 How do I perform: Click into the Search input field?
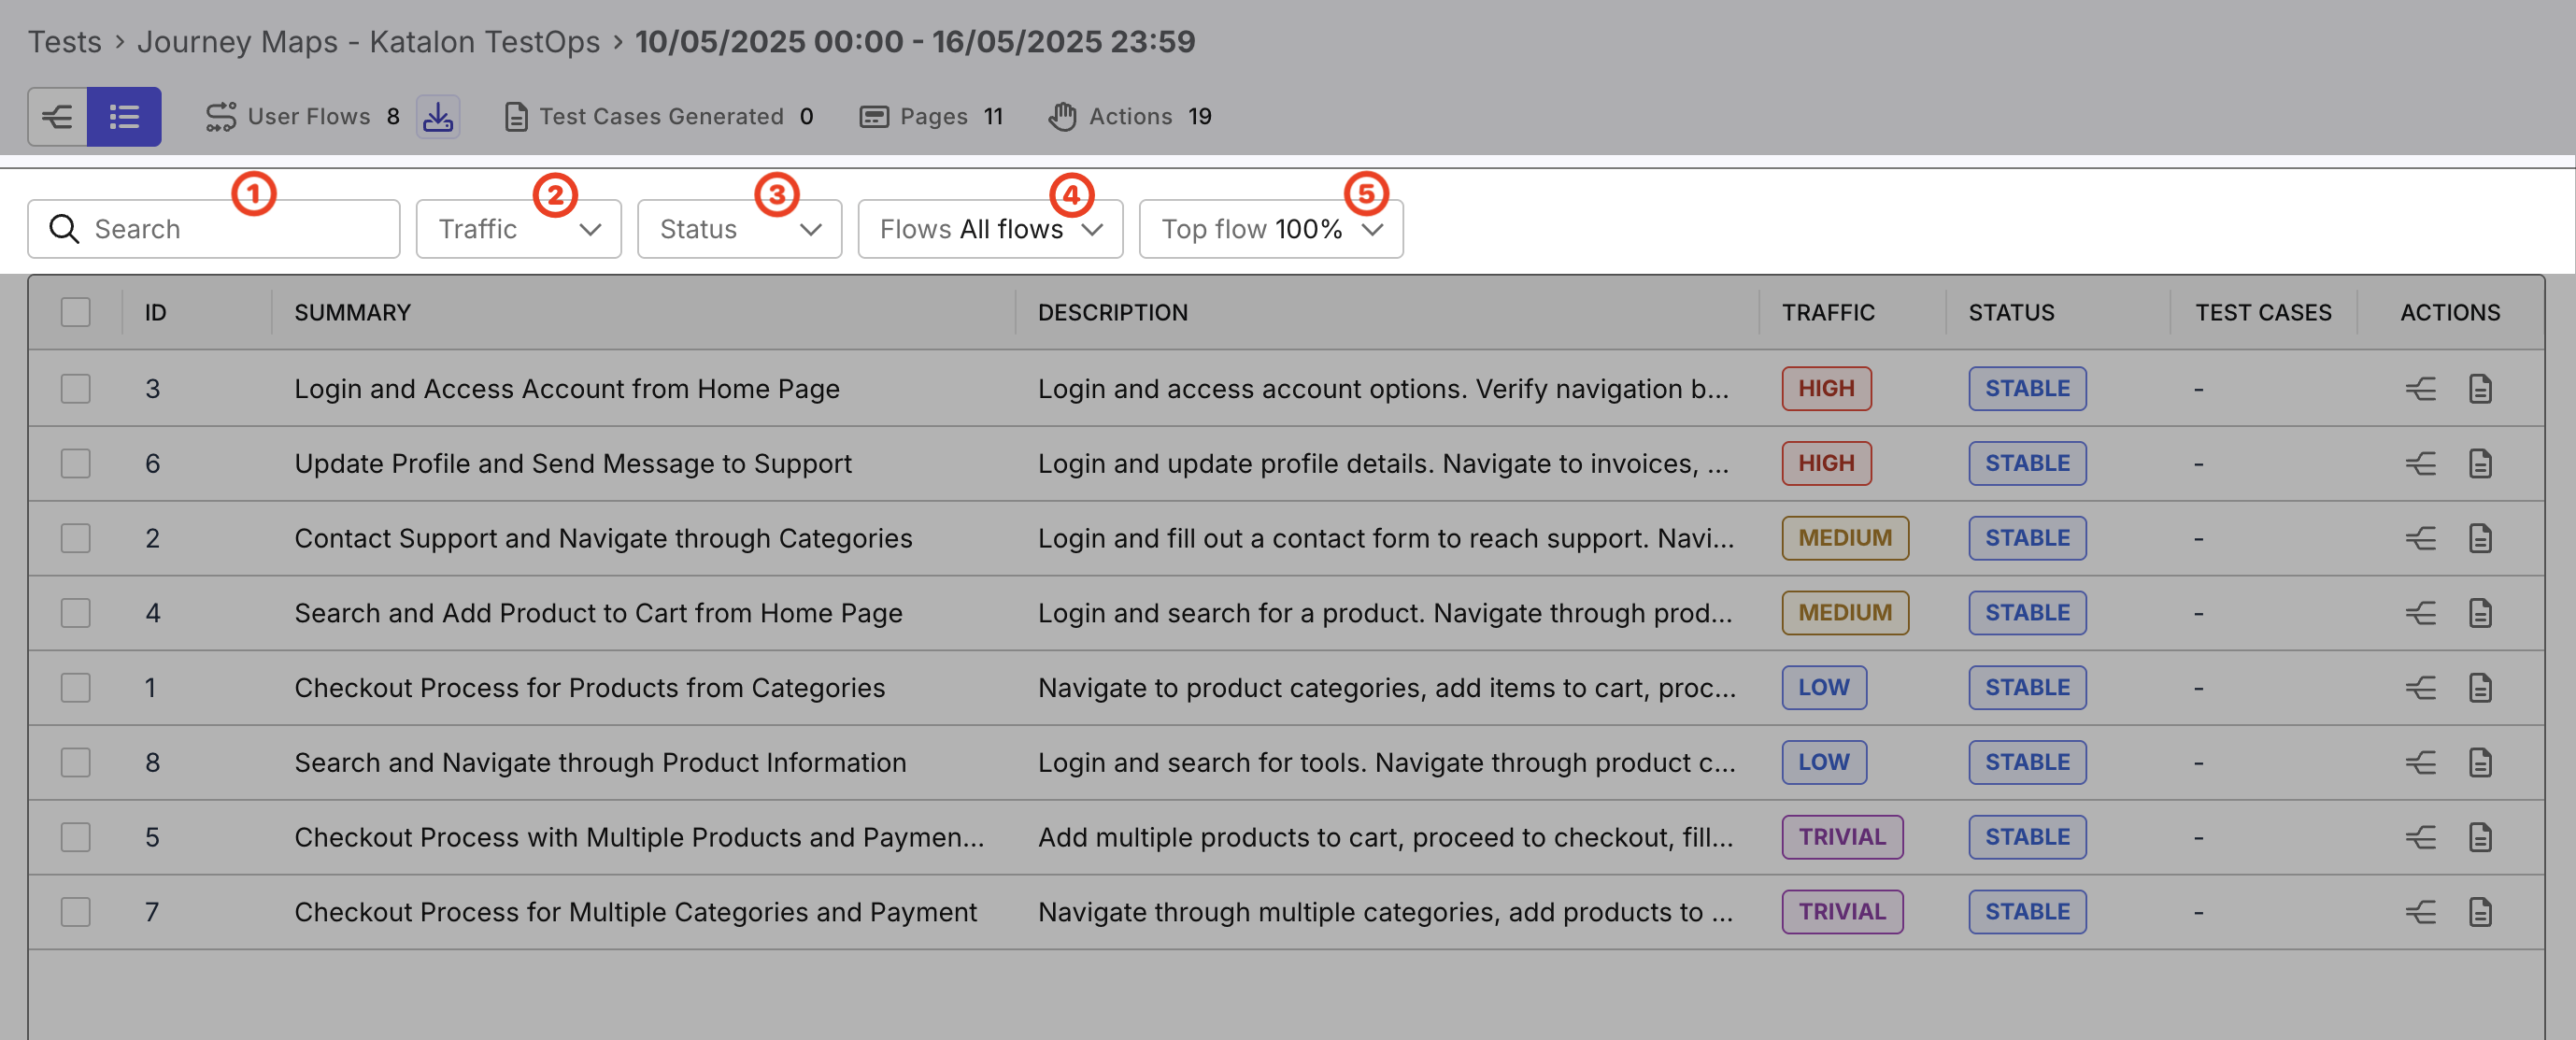[x=230, y=229]
